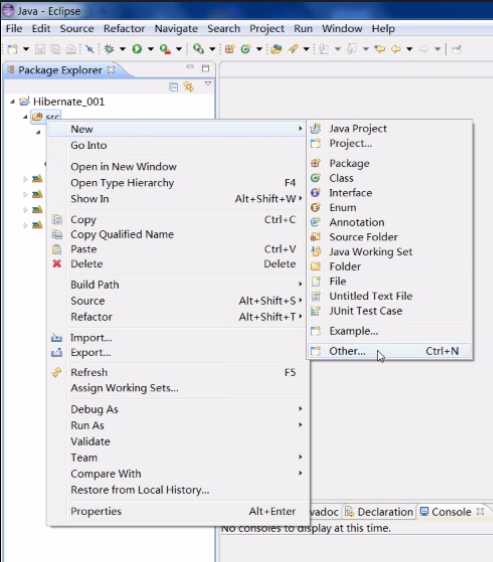This screenshot has height=562, width=493.
Task: Select Restore from Local History...
Action: point(177,490)
